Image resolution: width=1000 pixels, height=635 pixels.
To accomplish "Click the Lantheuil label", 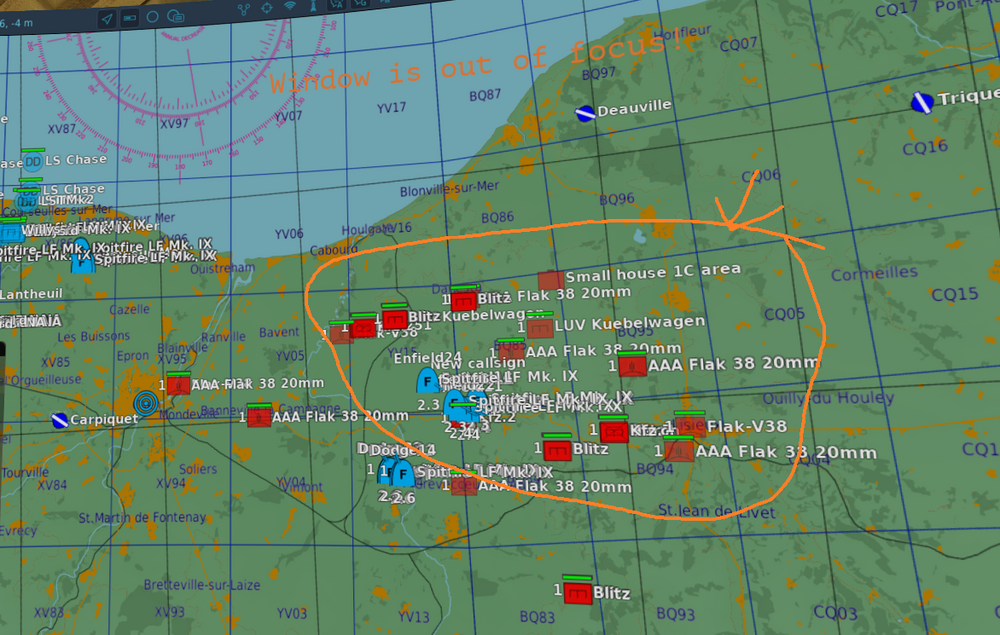I will (31, 294).
